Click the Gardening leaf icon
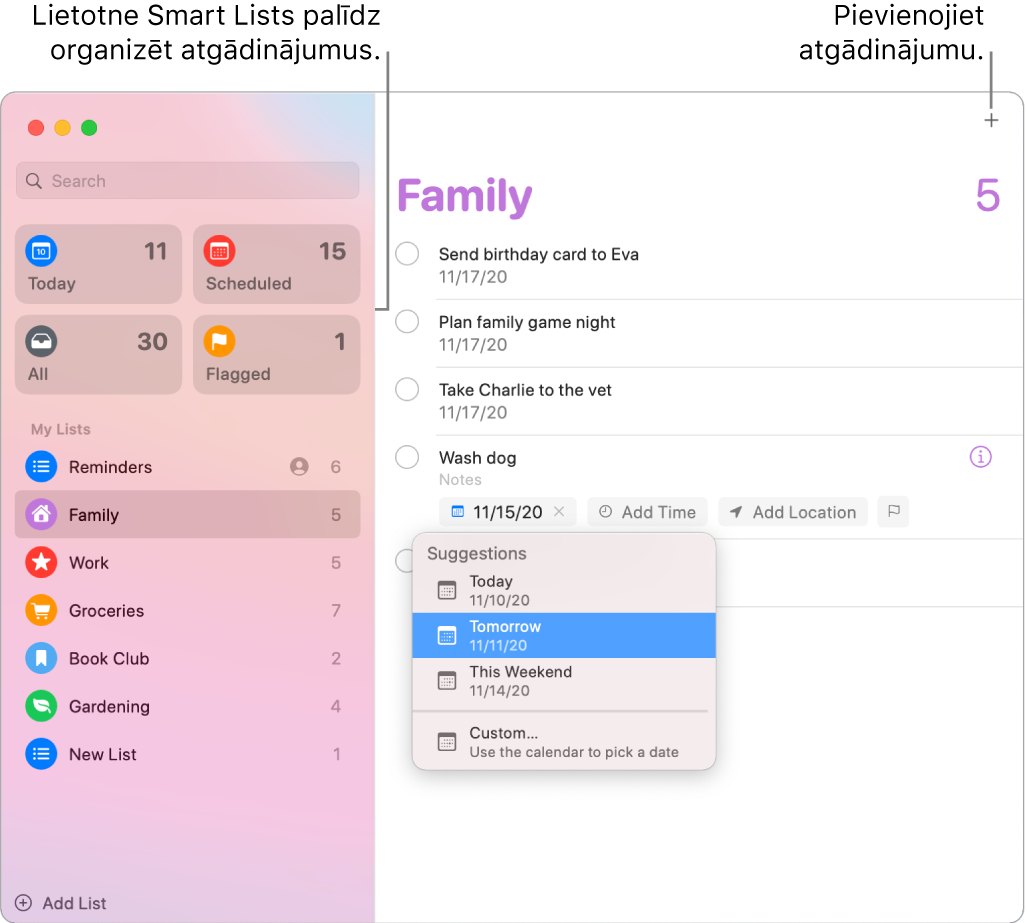The height and width of the screenshot is (923, 1027). 41,706
